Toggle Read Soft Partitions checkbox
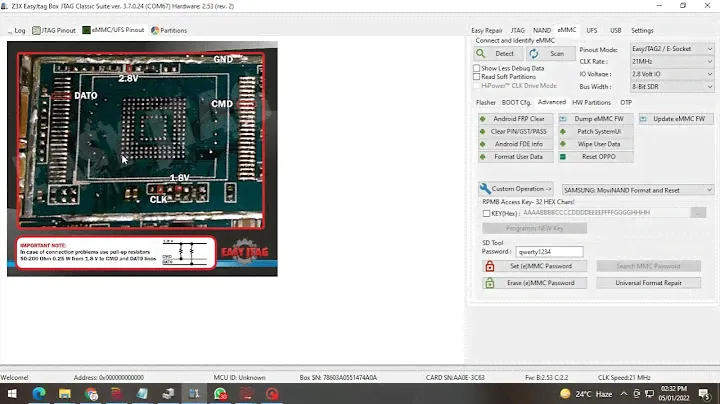Screen dimensions: 720x404 (x=477, y=77)
